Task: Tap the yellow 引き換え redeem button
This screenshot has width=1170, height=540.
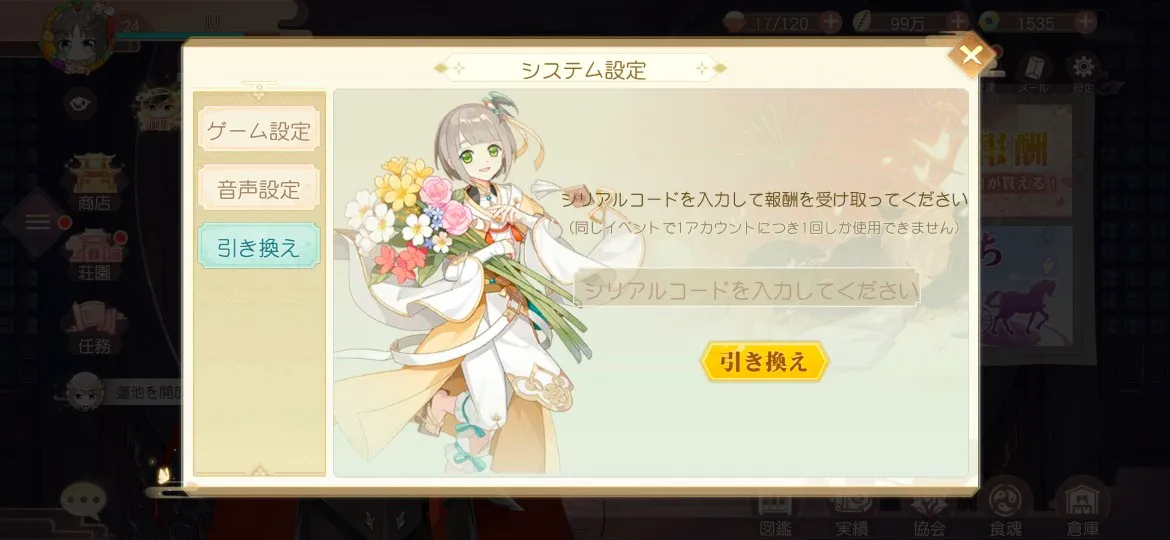Action: [x=764, y=362]
